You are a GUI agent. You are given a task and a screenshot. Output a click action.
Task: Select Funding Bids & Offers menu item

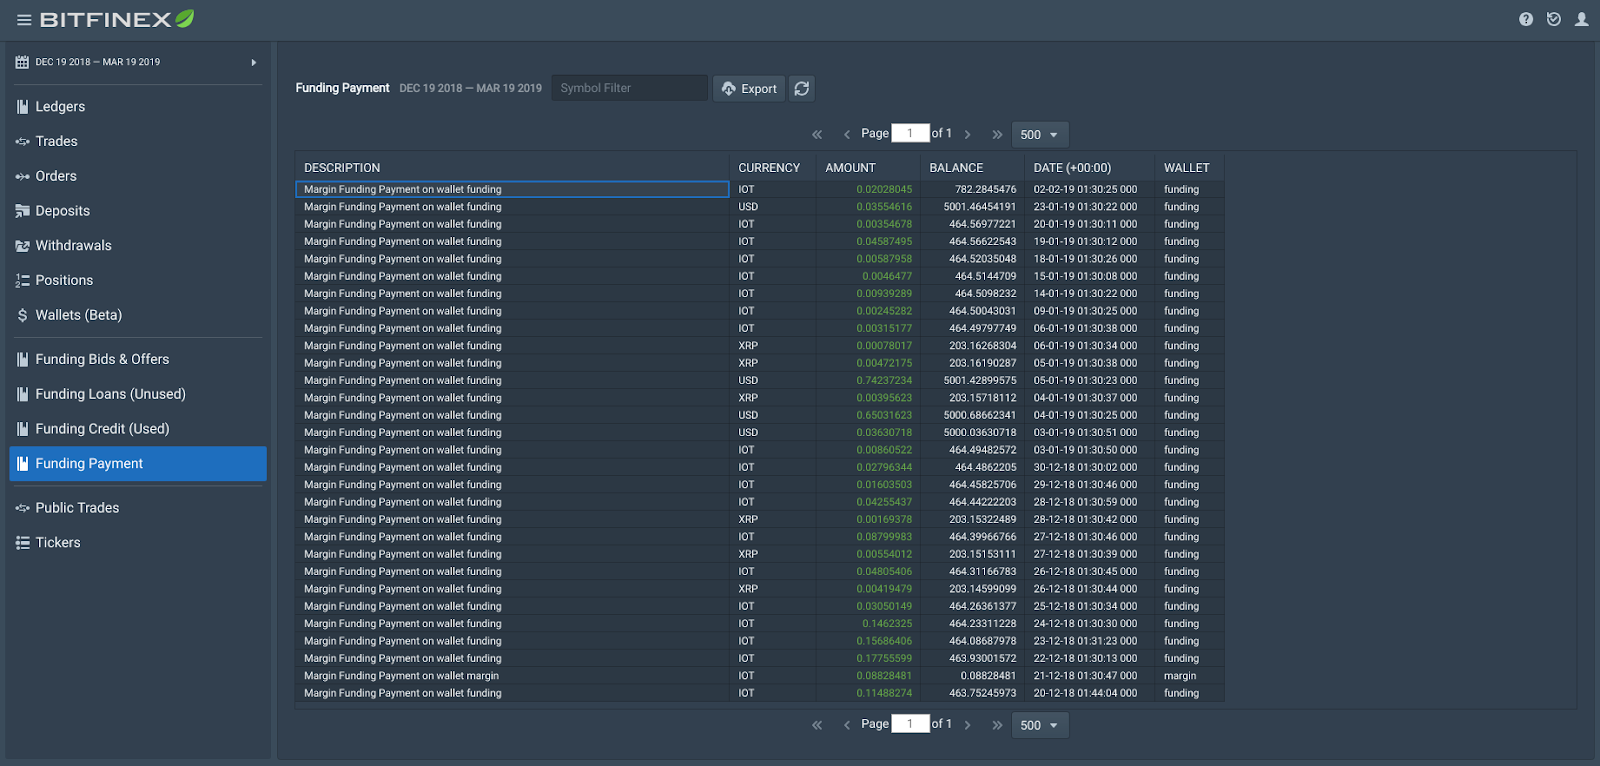pos(102,359)
